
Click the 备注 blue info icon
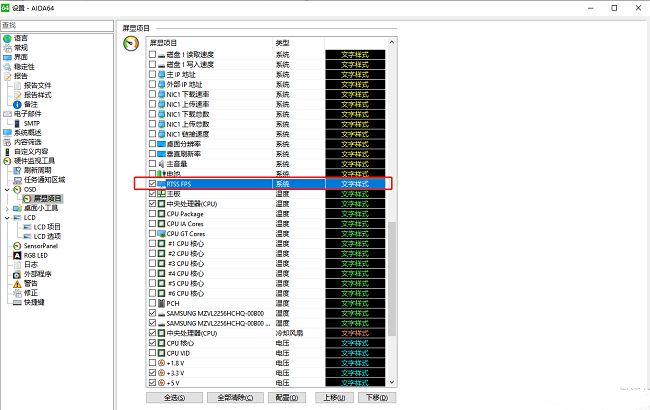pyautogui.click(x=17, y=104)
